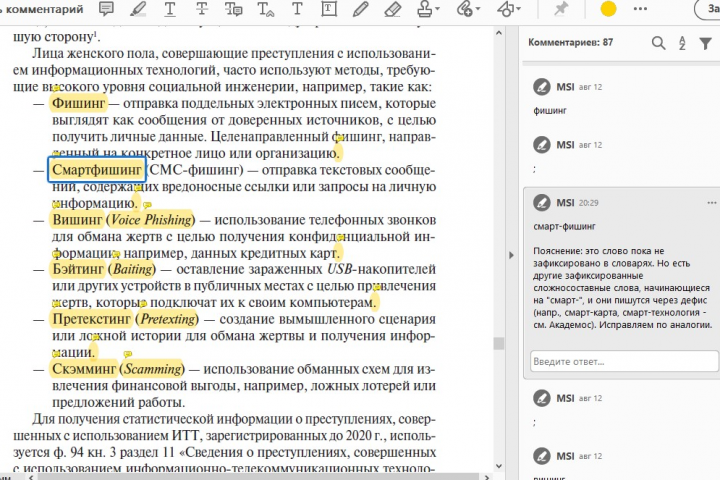Select the insert text at cursor tool

pyautogui.click(x=265, y=9)
